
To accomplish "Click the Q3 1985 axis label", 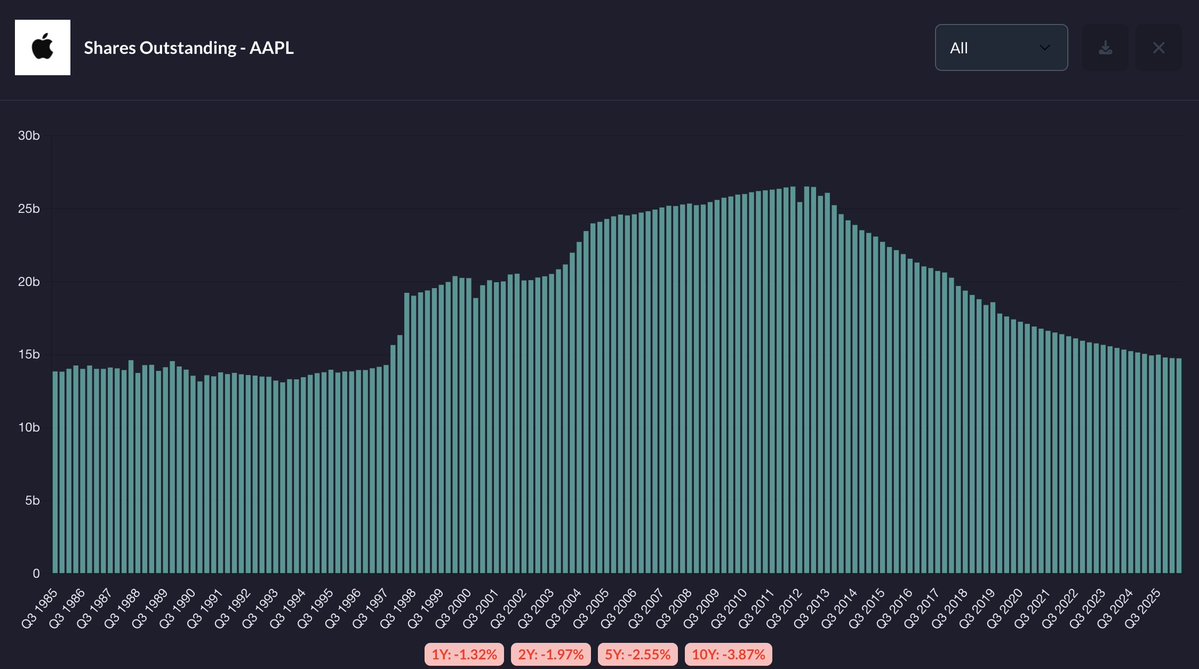I will (40, 609).
